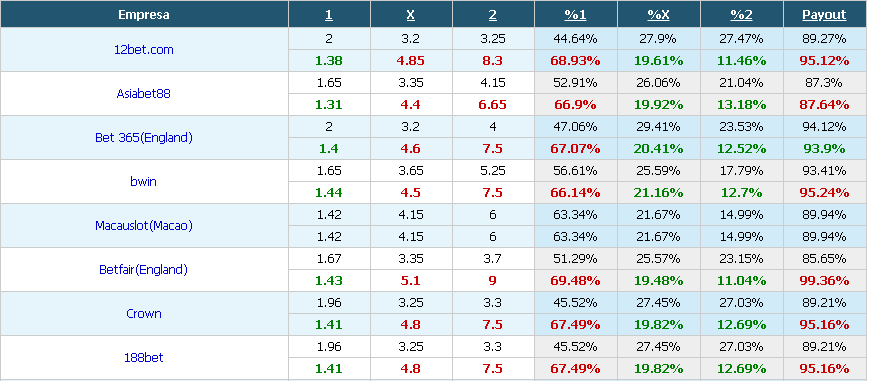Select Asiabet88's 87.64% payout cell
869x381 pixels.
824,104
